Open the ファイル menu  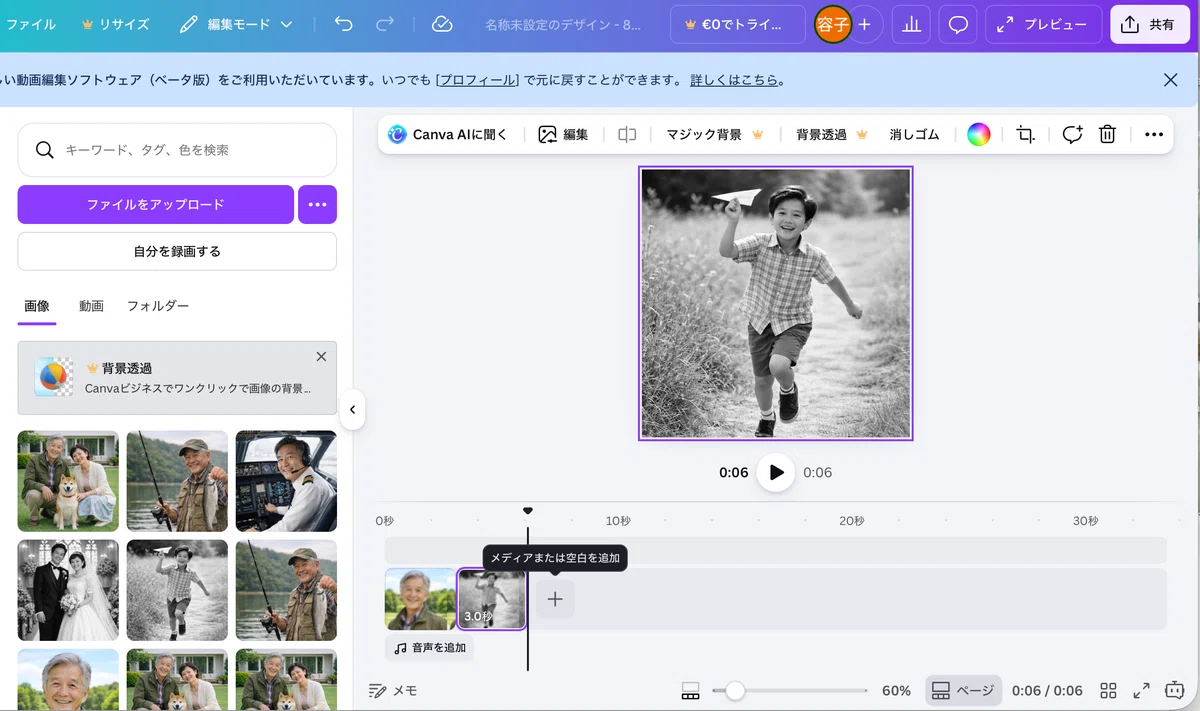[31, 24]
